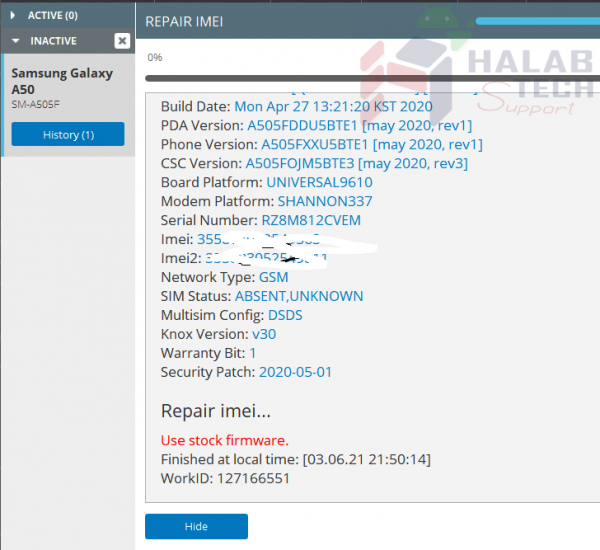Click the Finished at local time line
Image resolution: width=600 pixels, height=550 pixels.
[295, 459]
